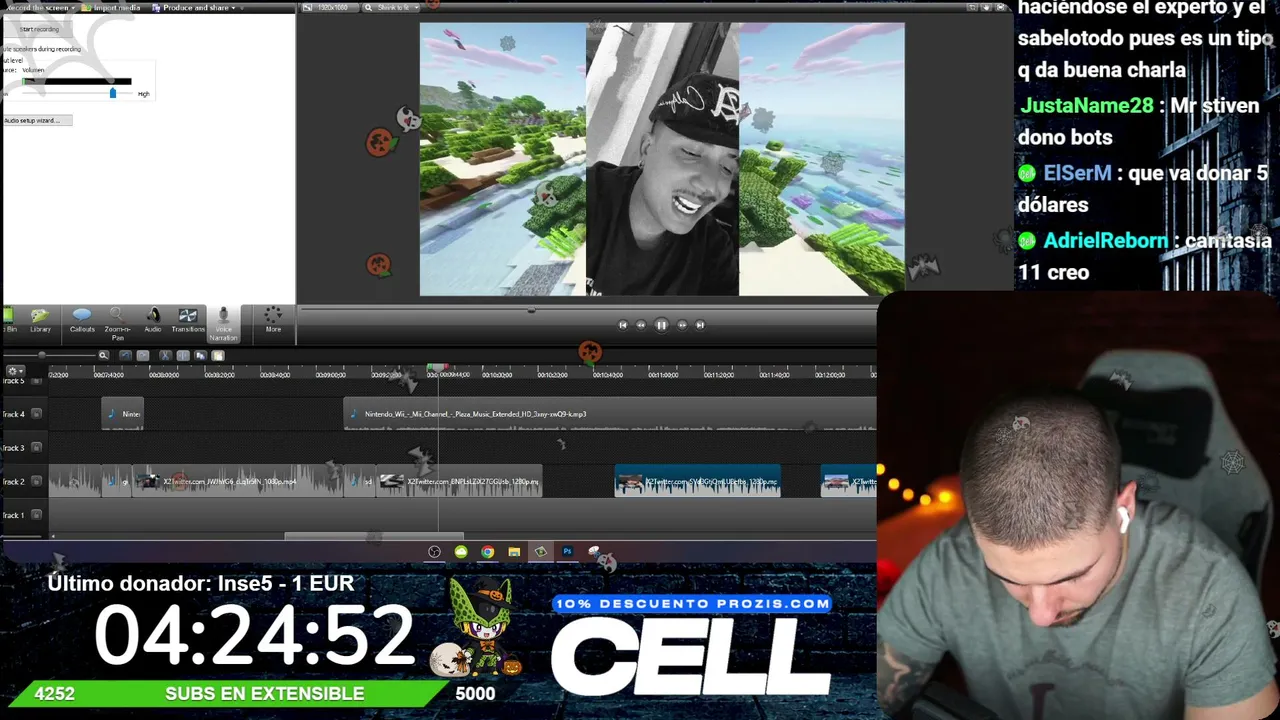Click the rewind button in preview

click(641, 325)
